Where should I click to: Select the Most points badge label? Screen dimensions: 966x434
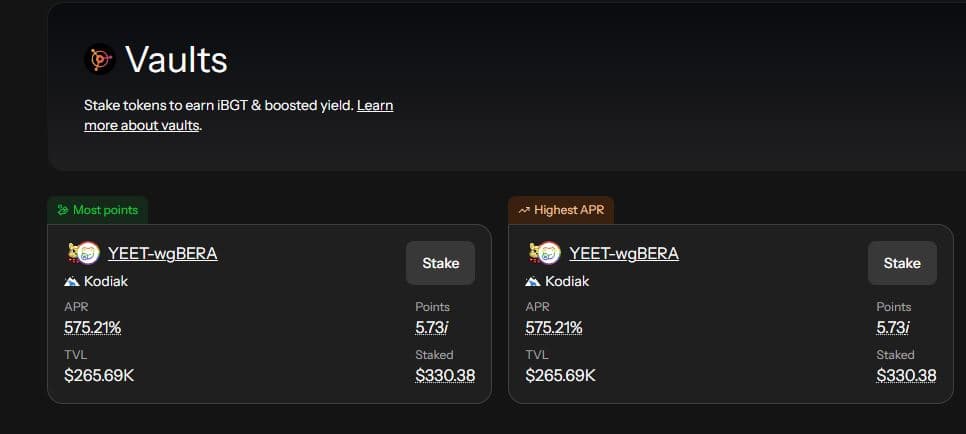[106, 210]
